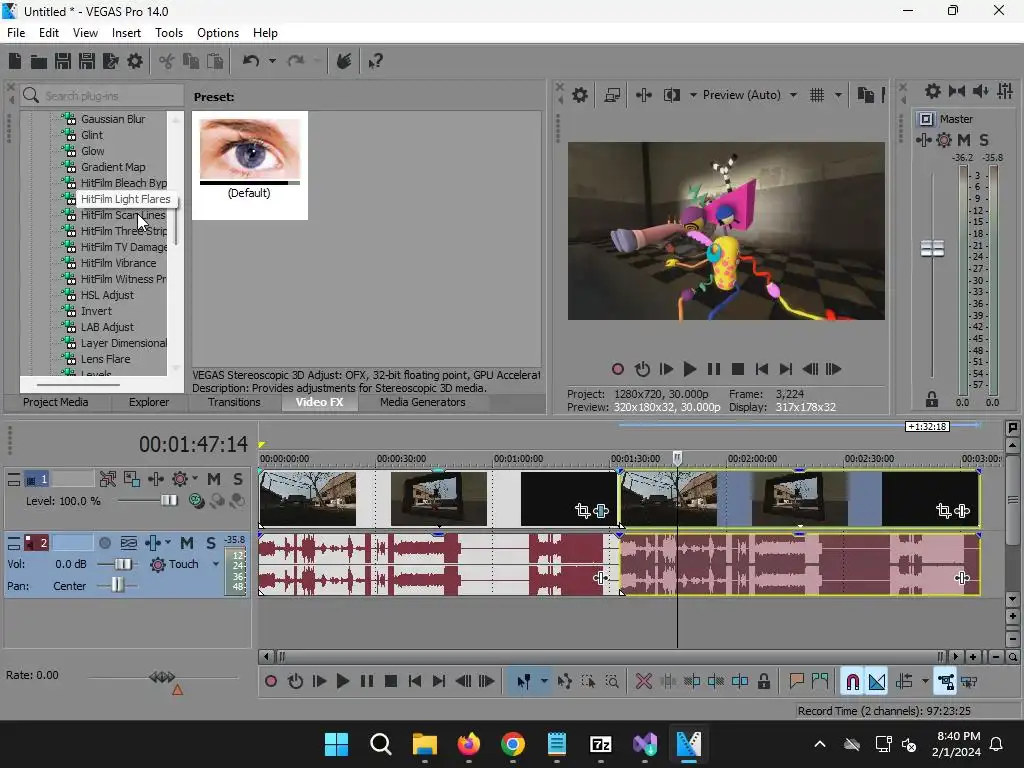The width and height of the screenshot is (1024, 768).
Task: Mute audio track 2 with M button
Action: pos(187,543)
